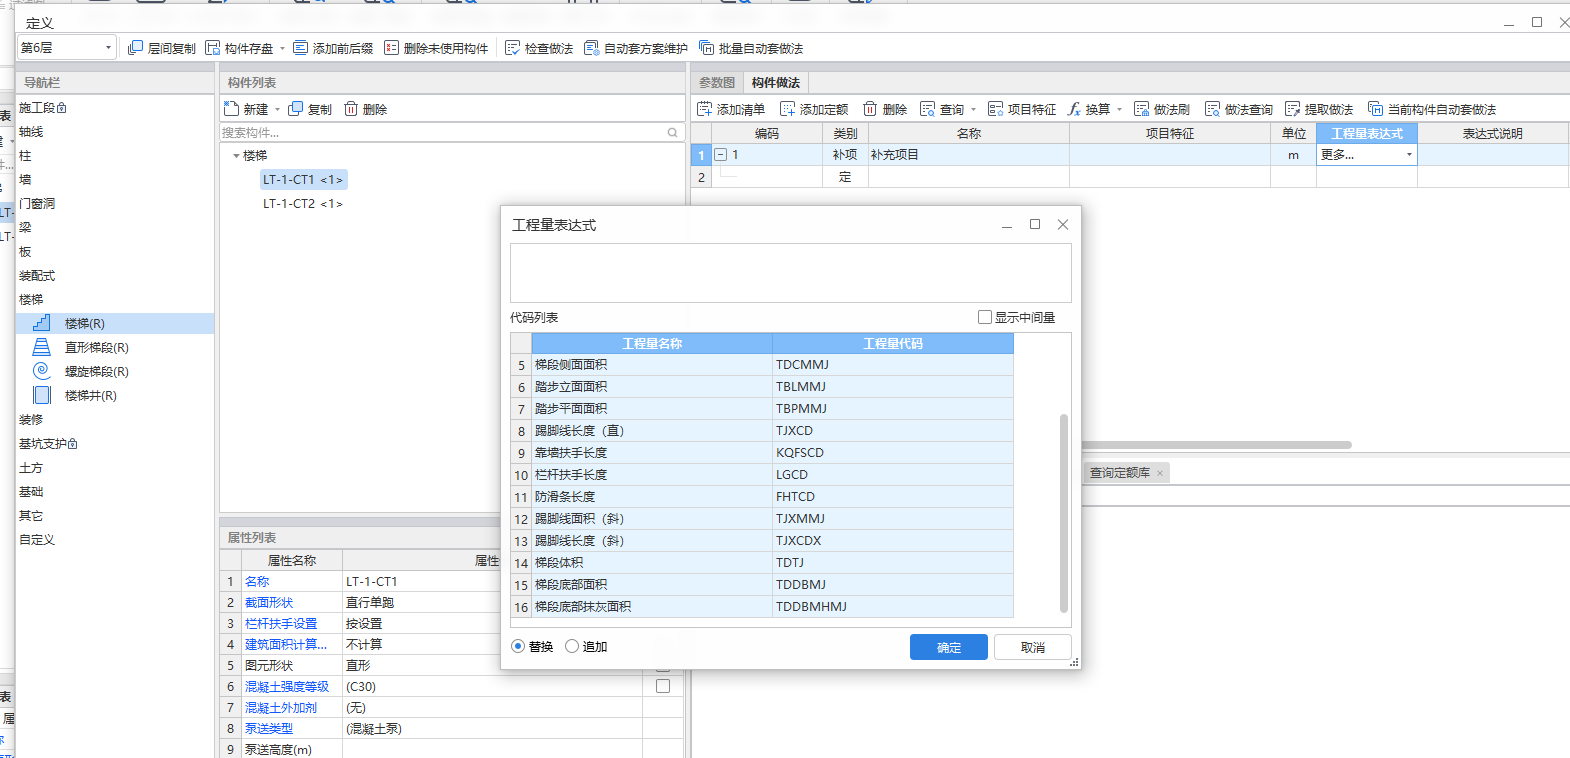Image resolution: width=1570 pixels, height=758 pixels.
Task: Select 梯段体积 row TDTJ
Action: 762,563
